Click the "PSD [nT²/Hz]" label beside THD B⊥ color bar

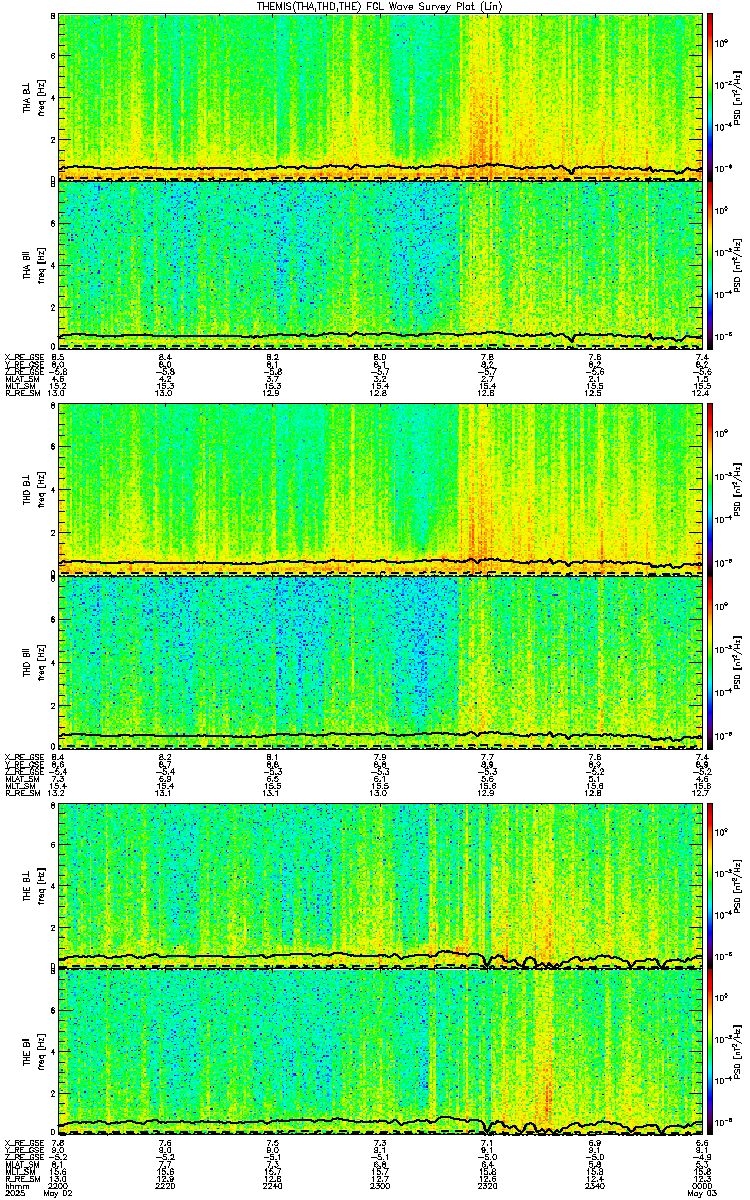736,490
